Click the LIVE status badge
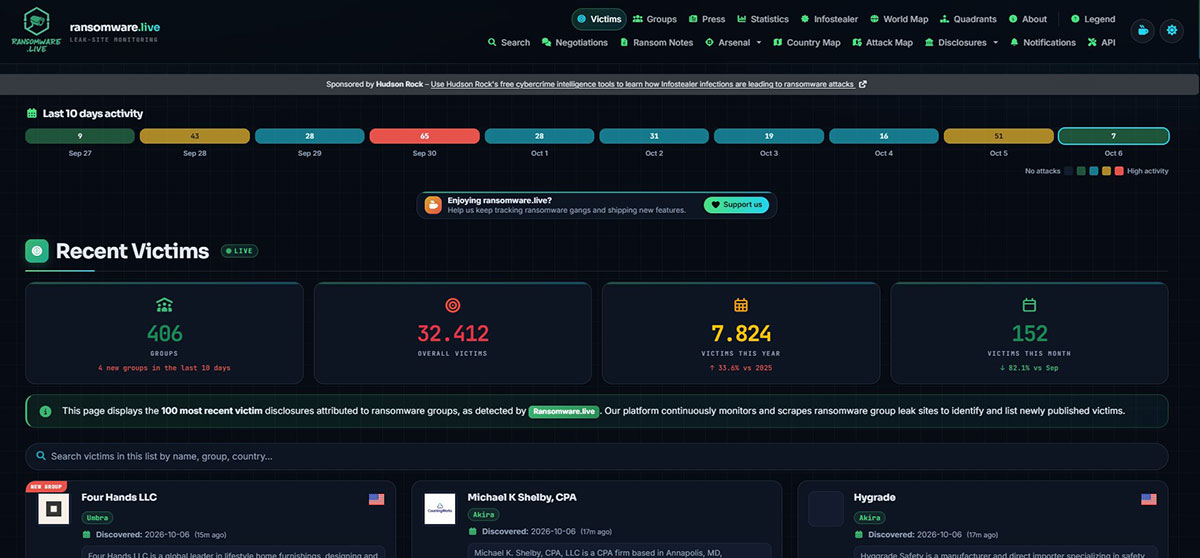Screen dimensions: 1200x558 239,251
